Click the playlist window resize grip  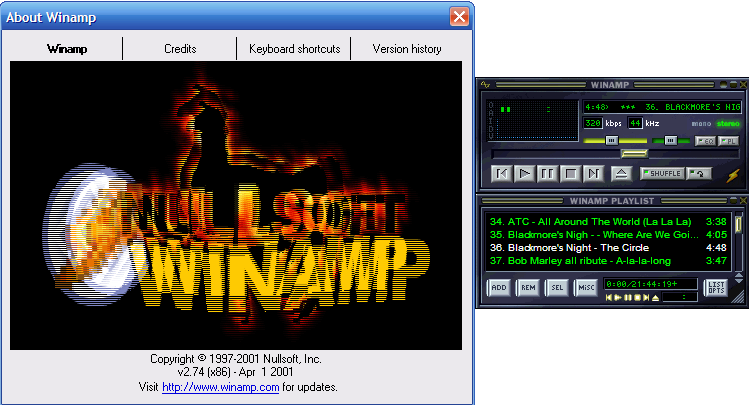click(x=738, y=298)
